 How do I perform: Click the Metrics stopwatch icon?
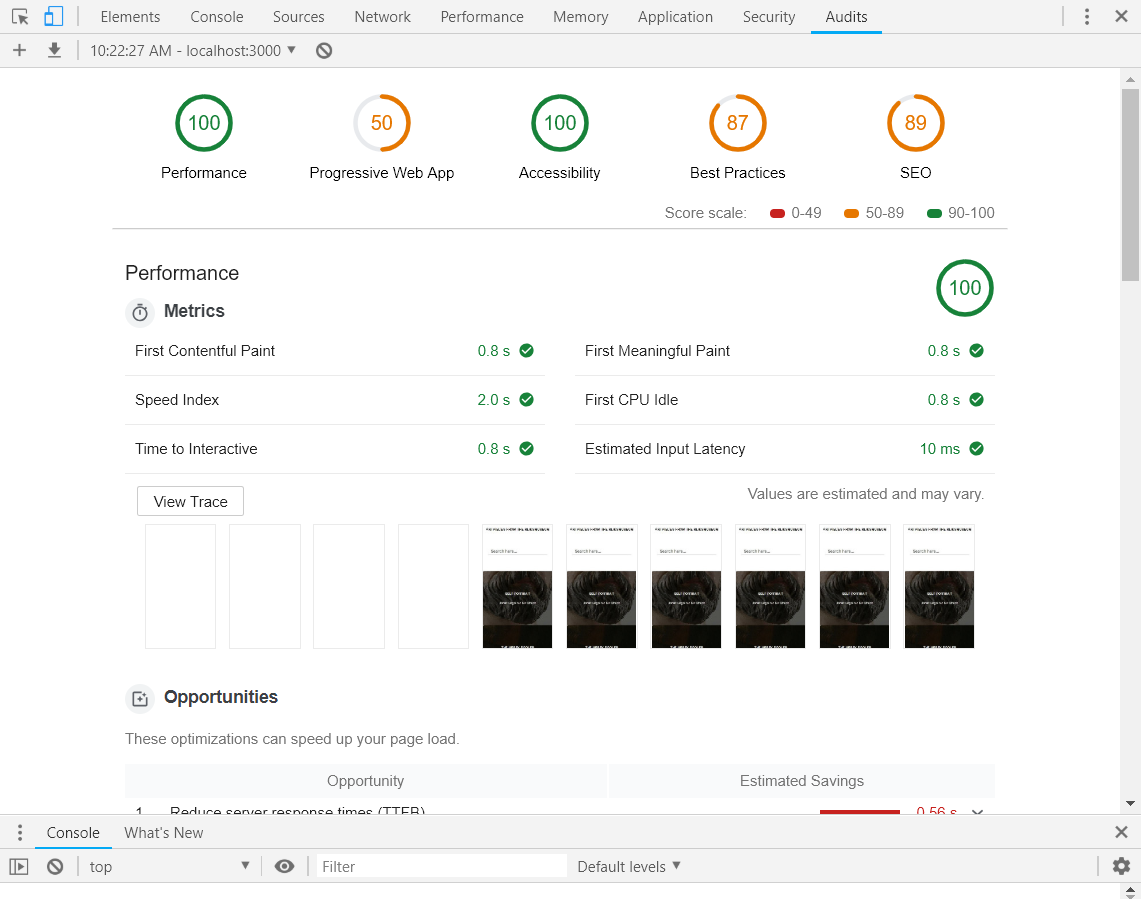click(x=140, y=312)
